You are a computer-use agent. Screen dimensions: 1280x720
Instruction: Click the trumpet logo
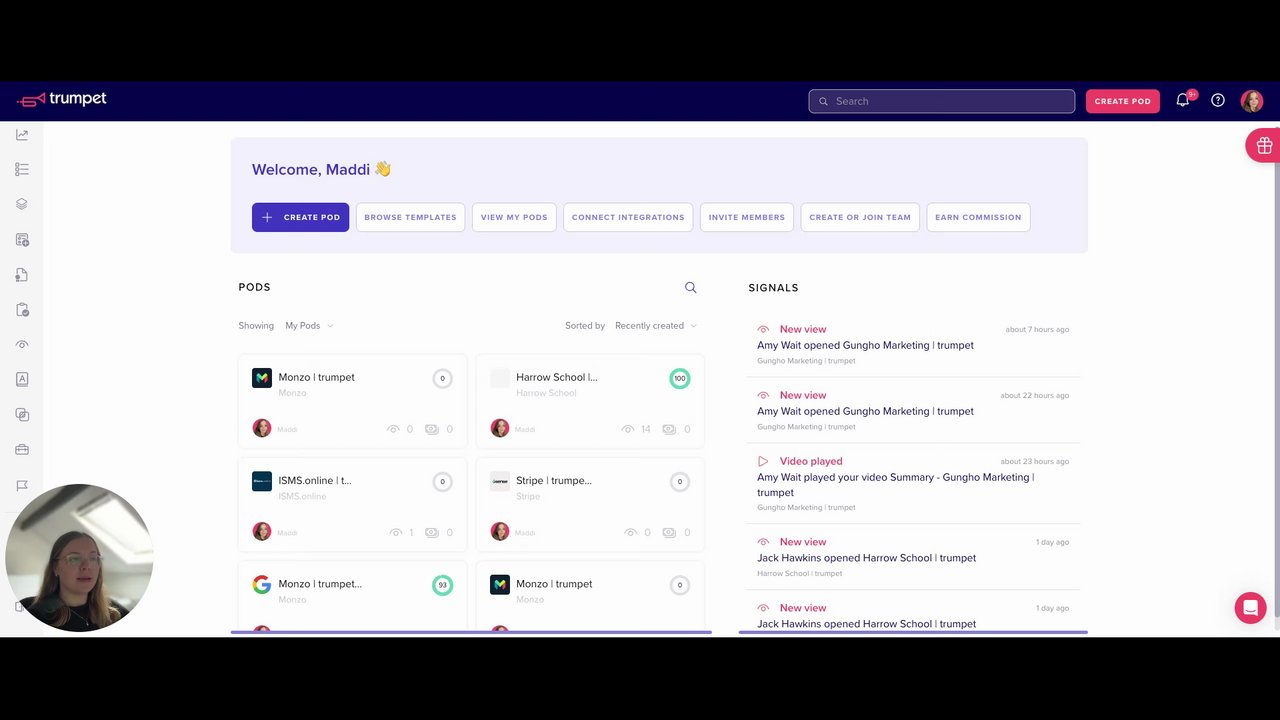pyautogui.click(x=62, y=99)
